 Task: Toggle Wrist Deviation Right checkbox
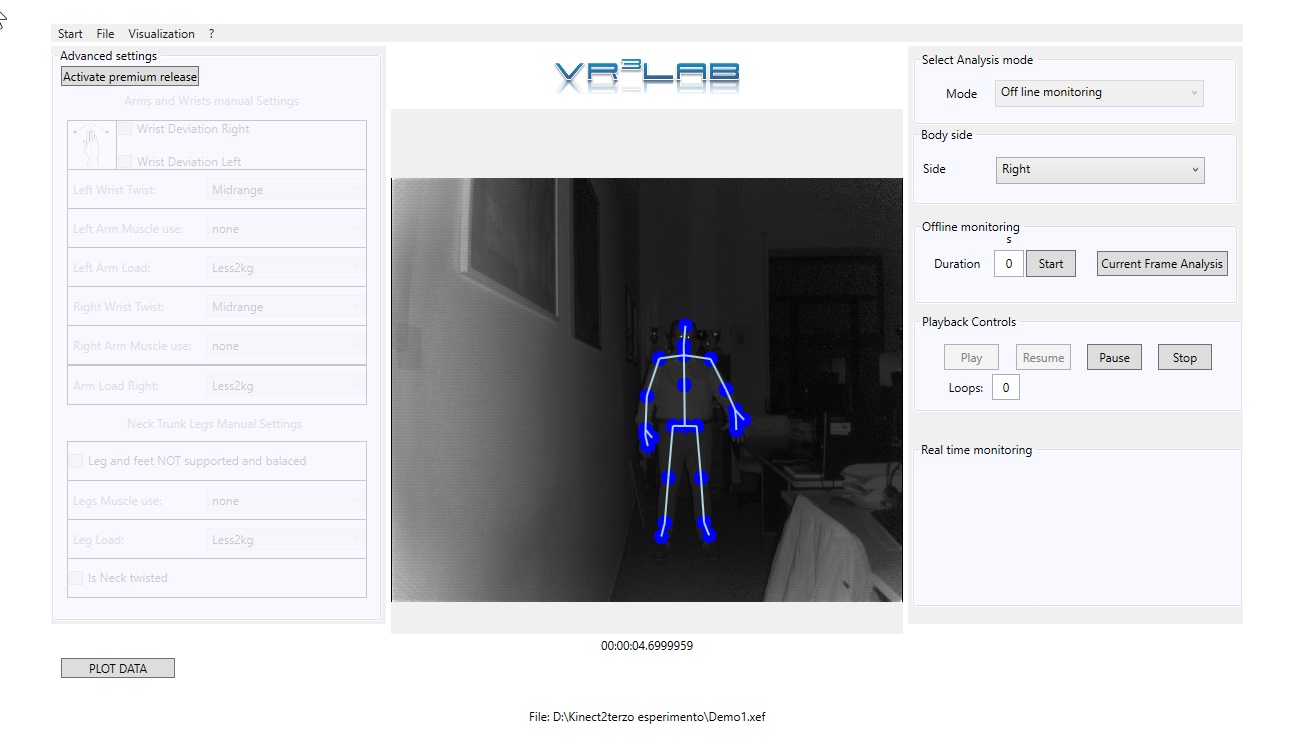click(x=126, y=129)
